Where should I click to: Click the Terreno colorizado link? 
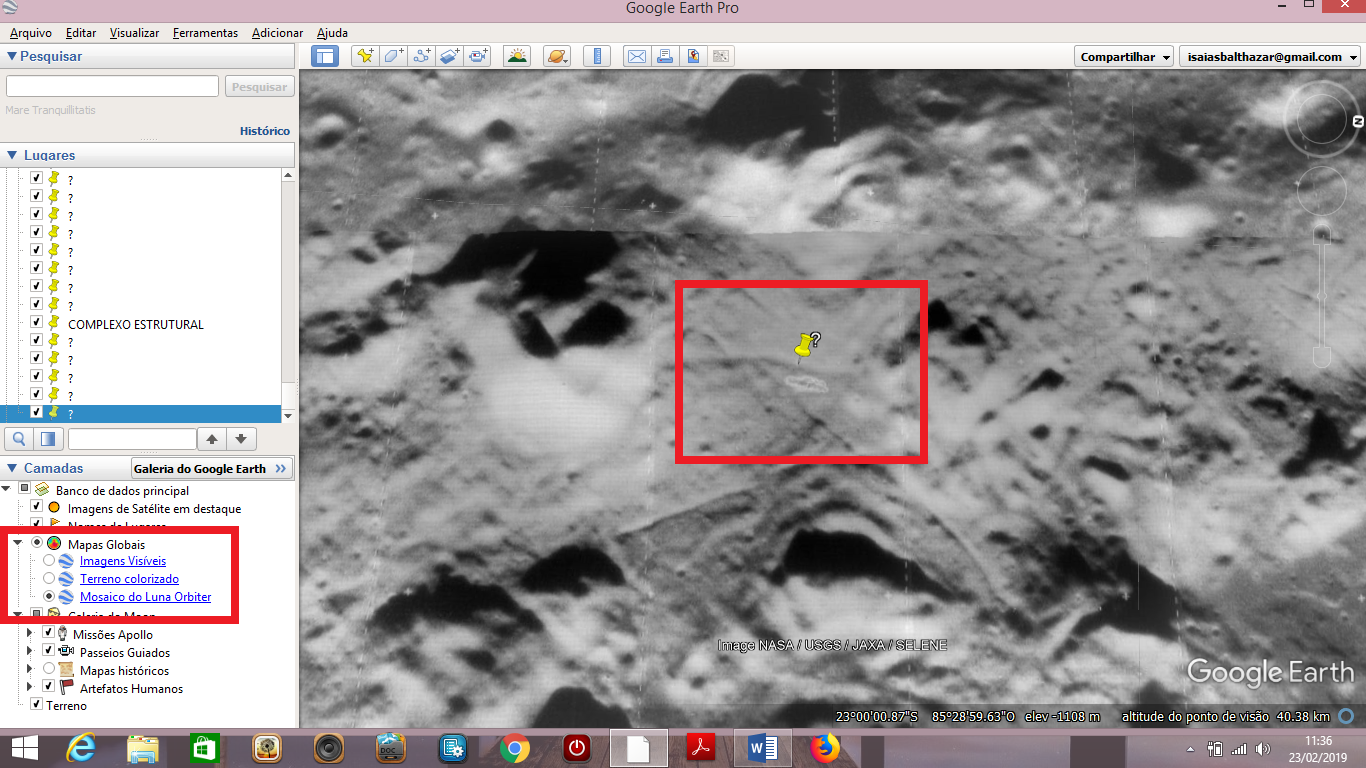pyautogui.click(x=129, y=579)
